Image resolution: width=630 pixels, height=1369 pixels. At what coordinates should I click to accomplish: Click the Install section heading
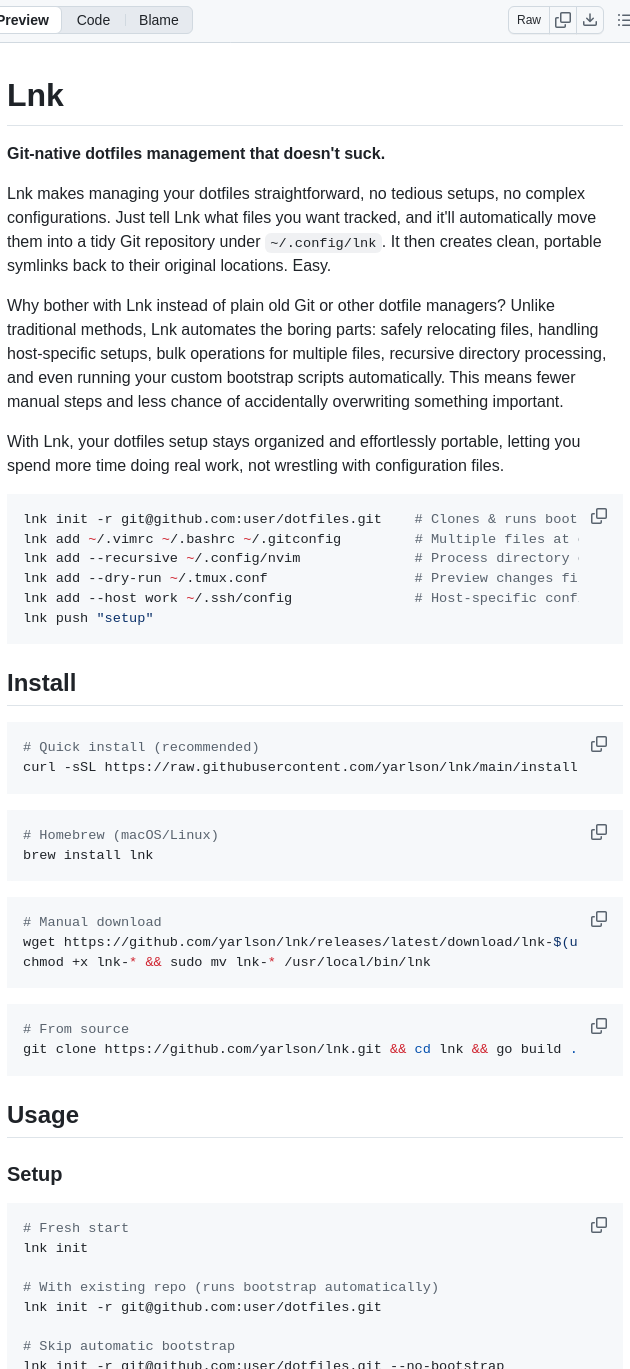[42, 683]
